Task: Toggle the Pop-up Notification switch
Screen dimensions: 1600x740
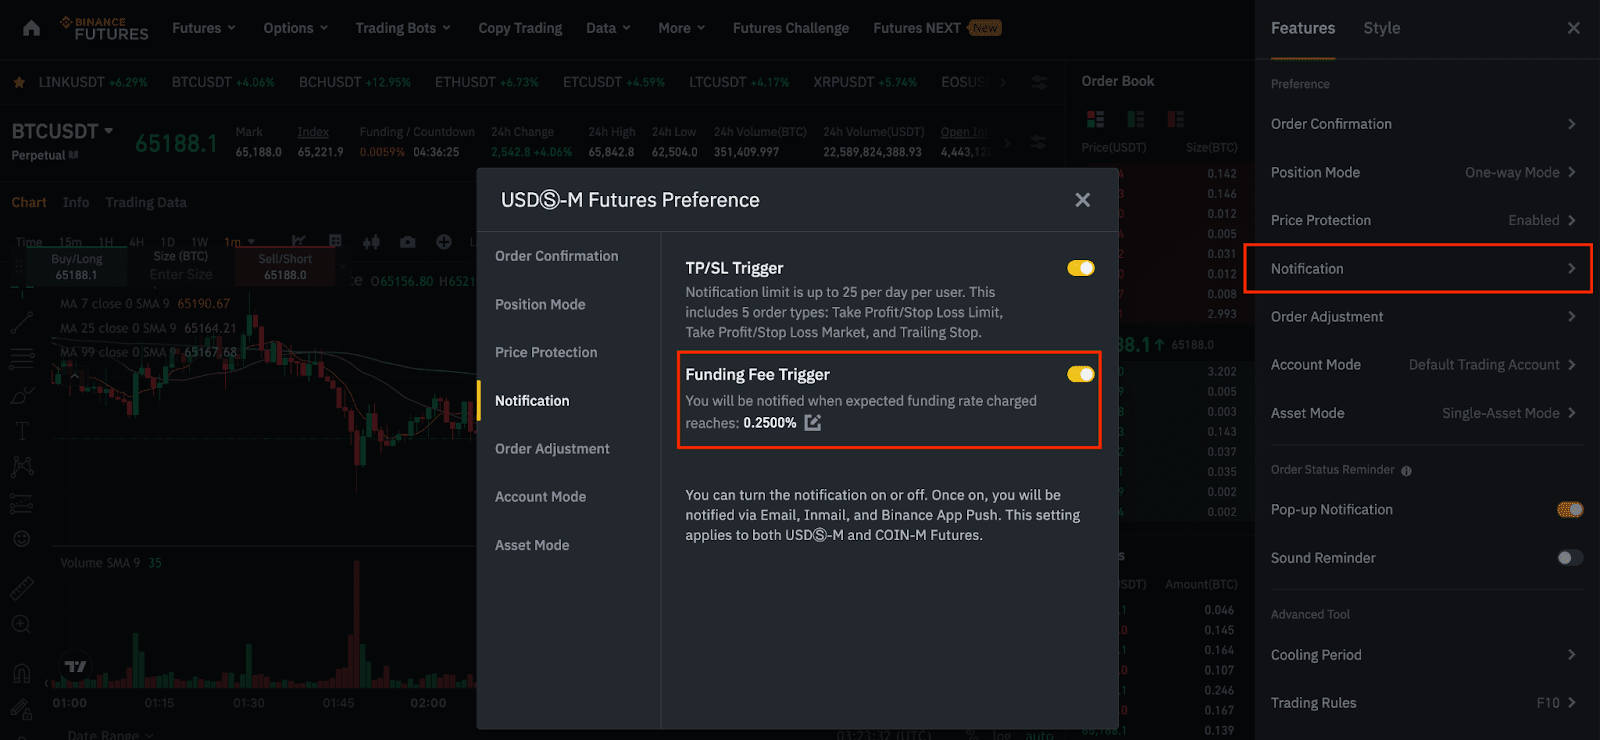Action: click(x=1569, y=510)
